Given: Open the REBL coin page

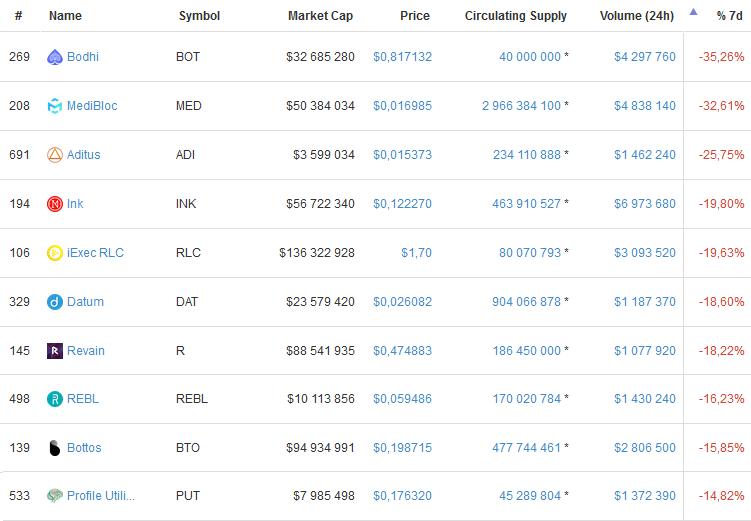Looking at the screenshot, I should point(83,399).
